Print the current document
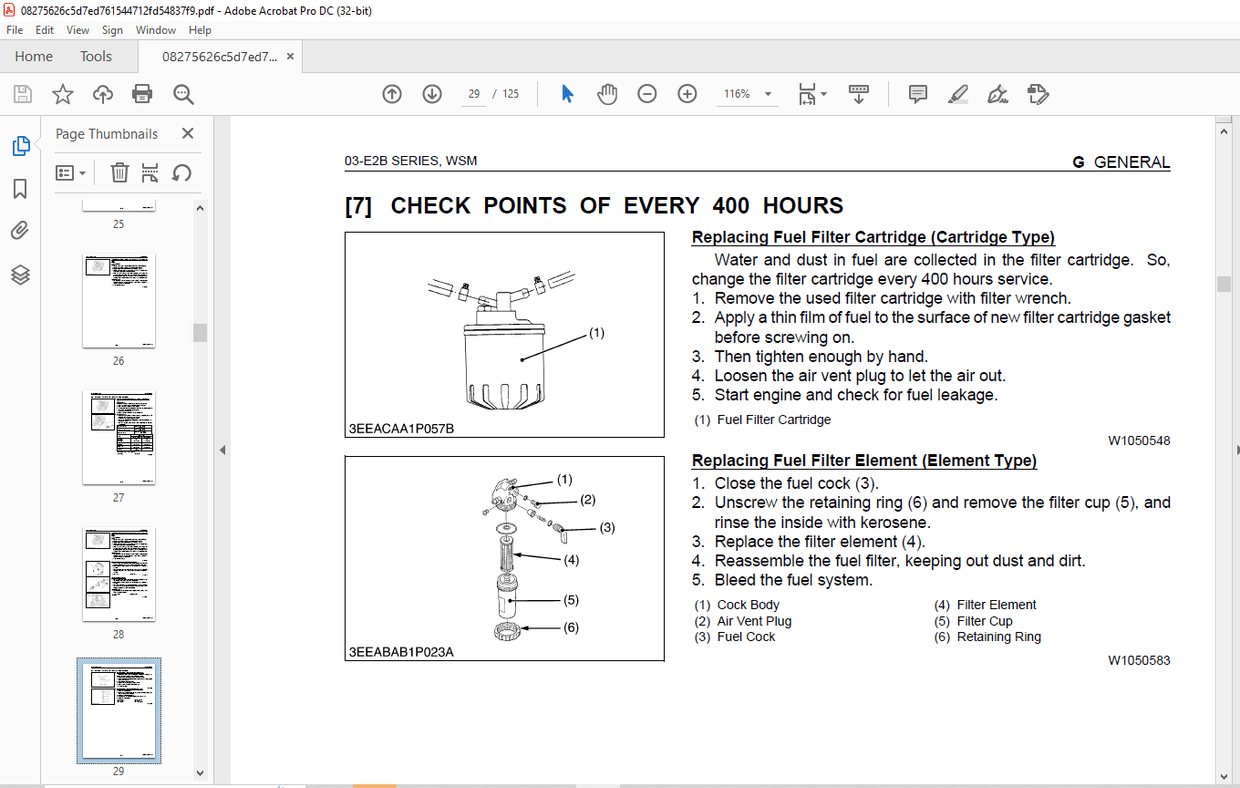Image resolution: width=1240 pixels, height=788 pixels. [142, 93]
